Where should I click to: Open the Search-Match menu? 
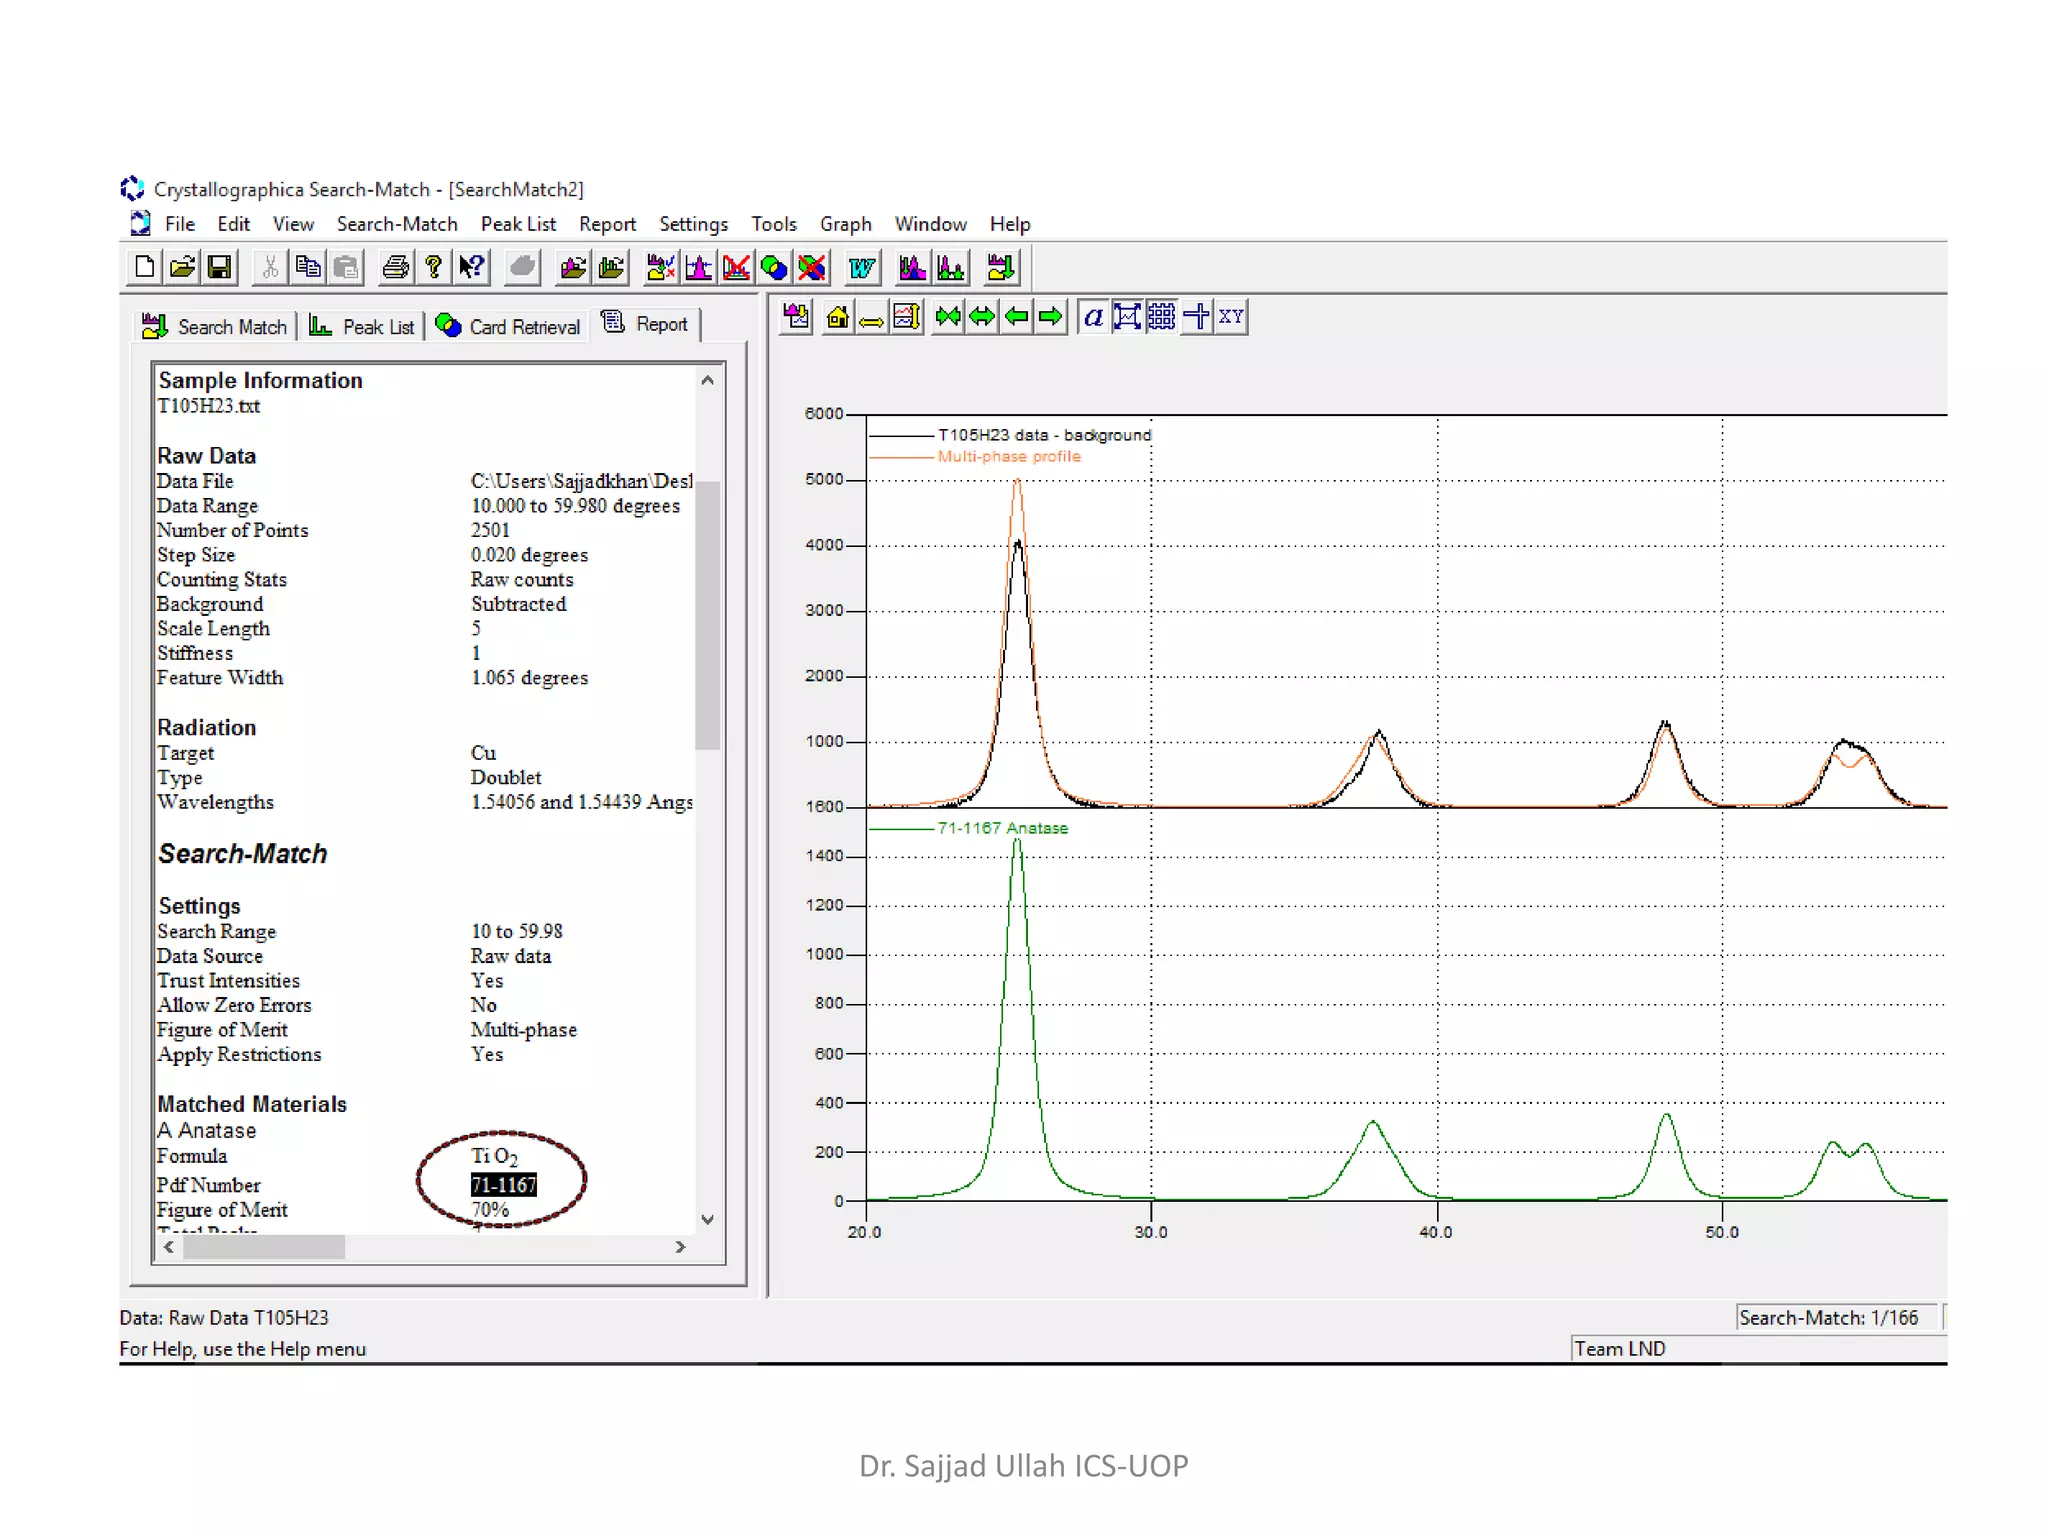coord(396,224)
